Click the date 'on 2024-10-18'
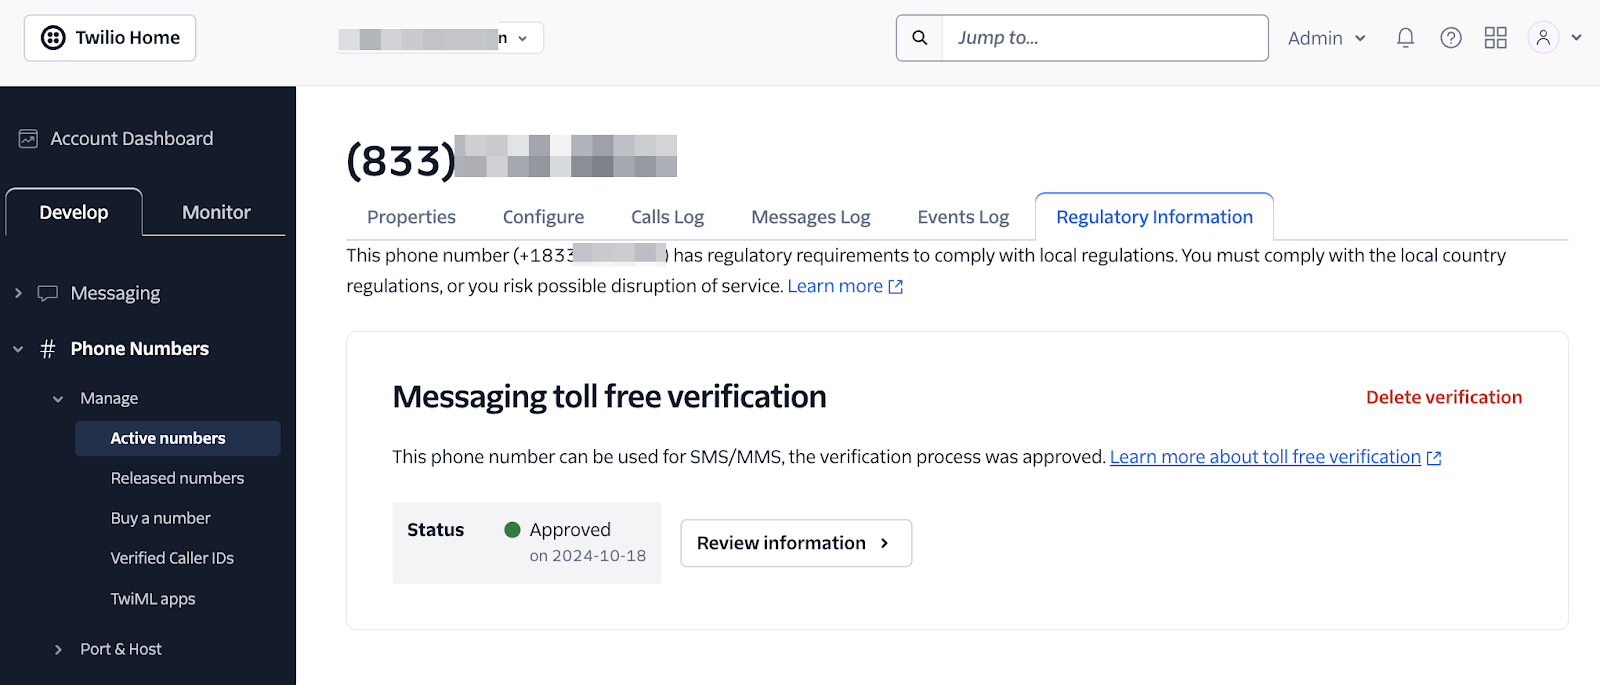1600x685 pixels. point(588,556)
